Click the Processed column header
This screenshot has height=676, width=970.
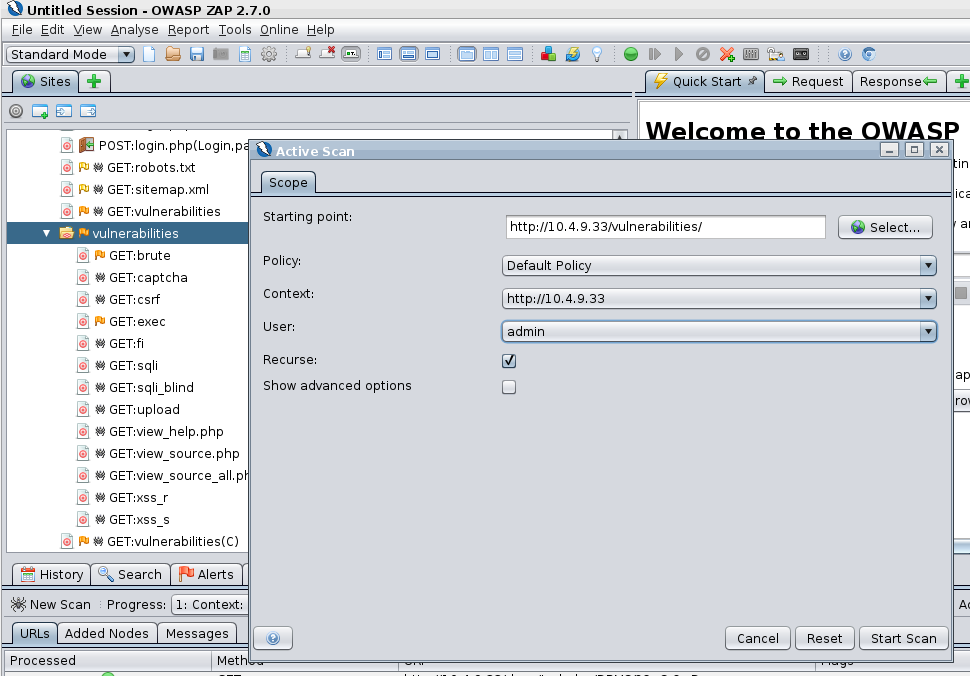[108, 661]
